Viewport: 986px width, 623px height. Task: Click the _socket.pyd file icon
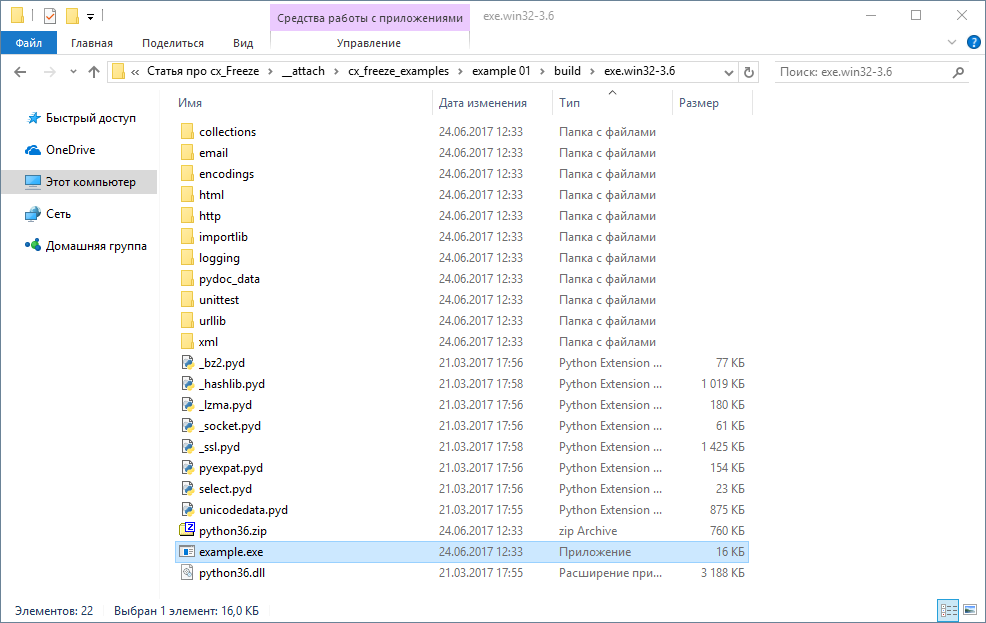[x=187, y=426]
